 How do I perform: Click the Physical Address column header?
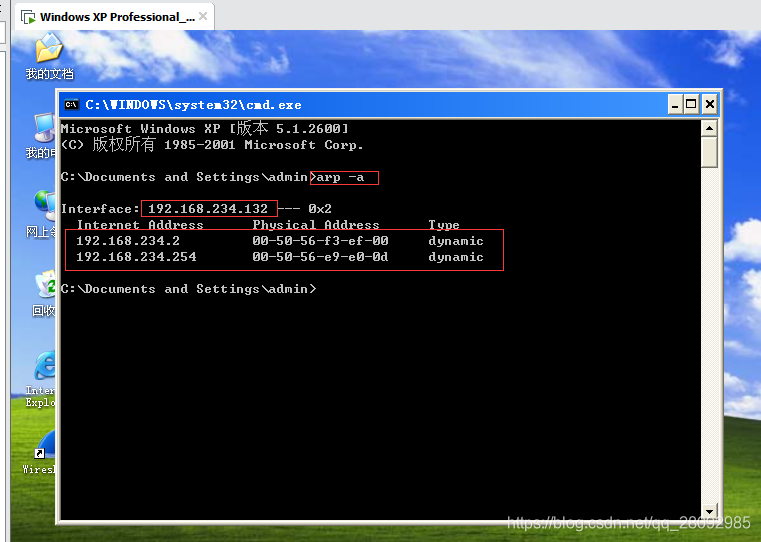pos(315,225)
